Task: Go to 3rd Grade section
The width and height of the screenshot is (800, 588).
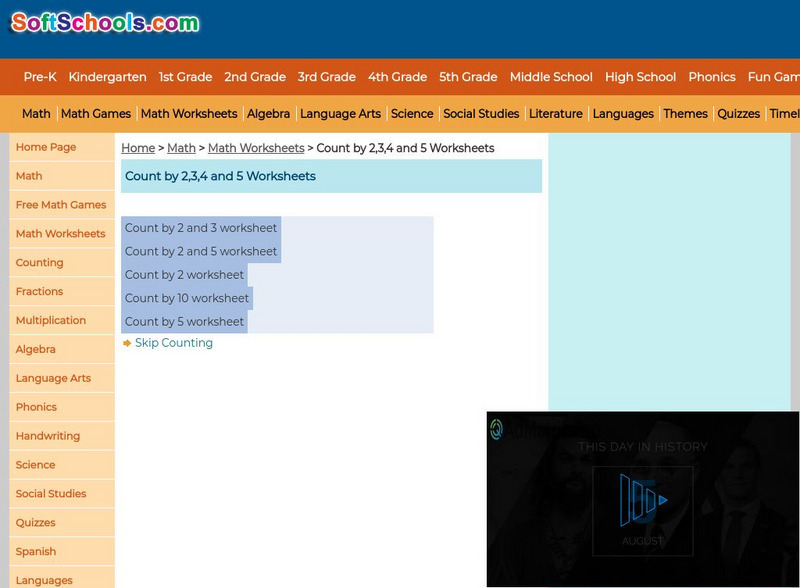Action: pos(327,77)
